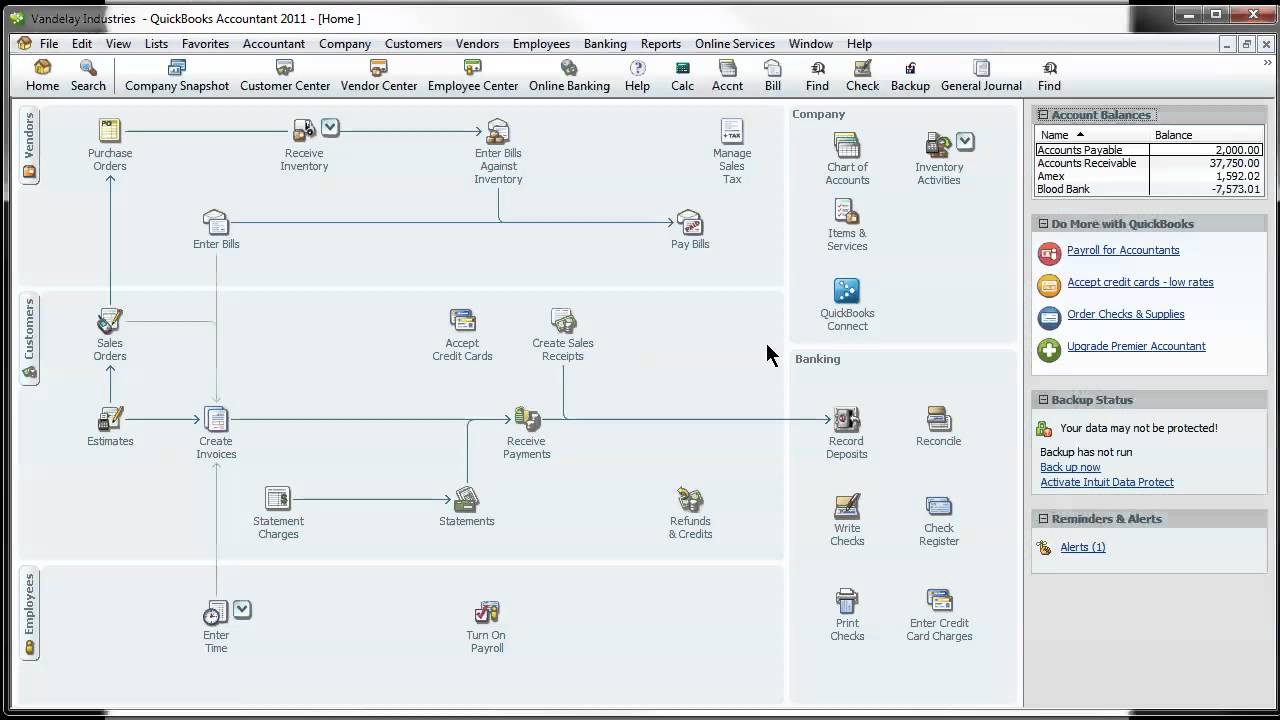Click Order Checks & Supplies link
1280x720 pixels.
click(1125, 314)
